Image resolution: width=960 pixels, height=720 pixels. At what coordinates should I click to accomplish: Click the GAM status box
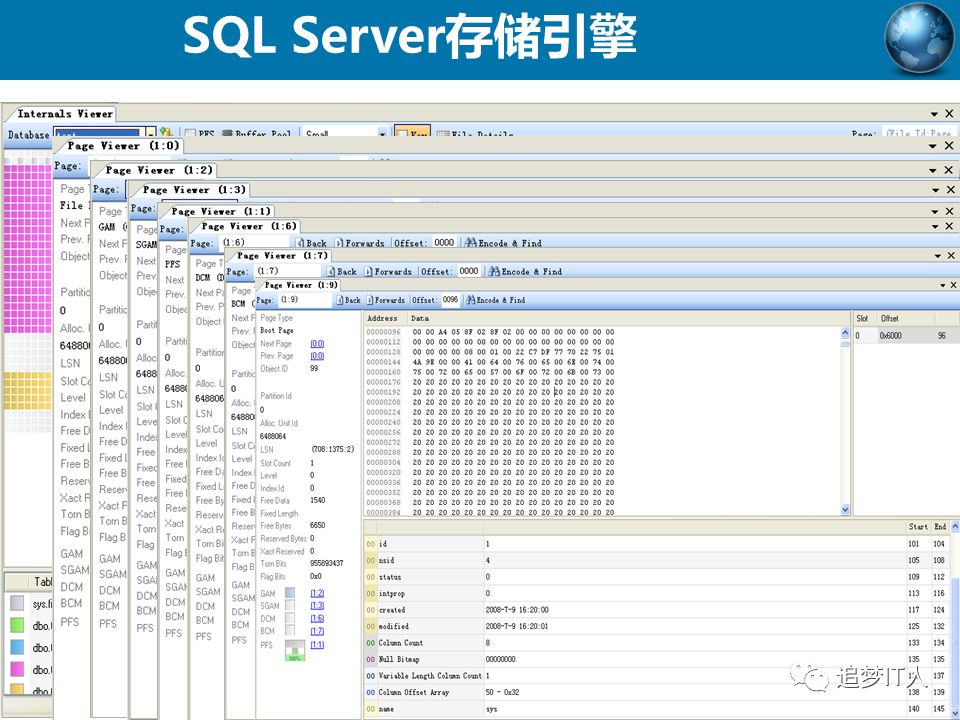coord(291,593)
